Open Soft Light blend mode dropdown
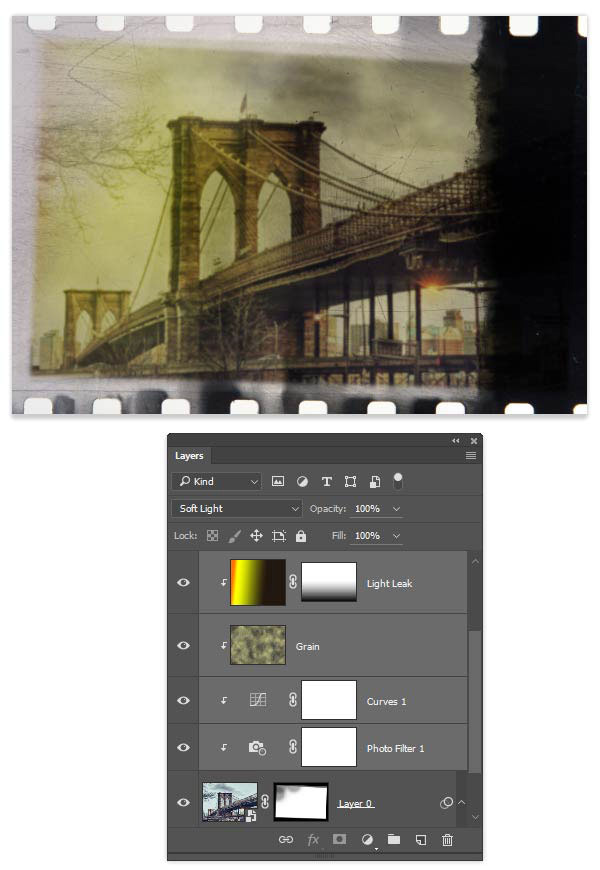600x870 pixels. pos(237,508)
